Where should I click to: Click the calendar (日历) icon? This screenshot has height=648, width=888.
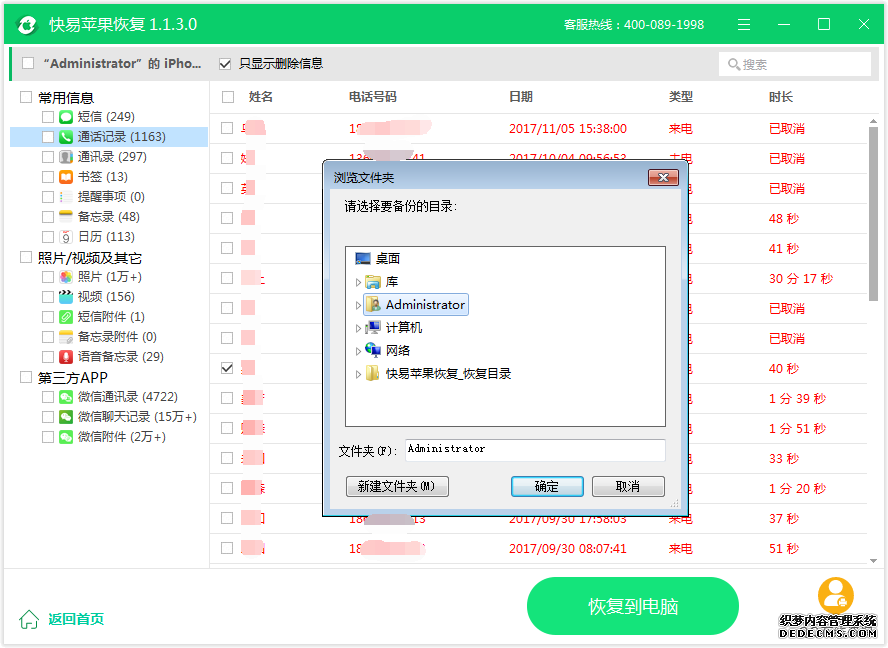pos(66,237)
